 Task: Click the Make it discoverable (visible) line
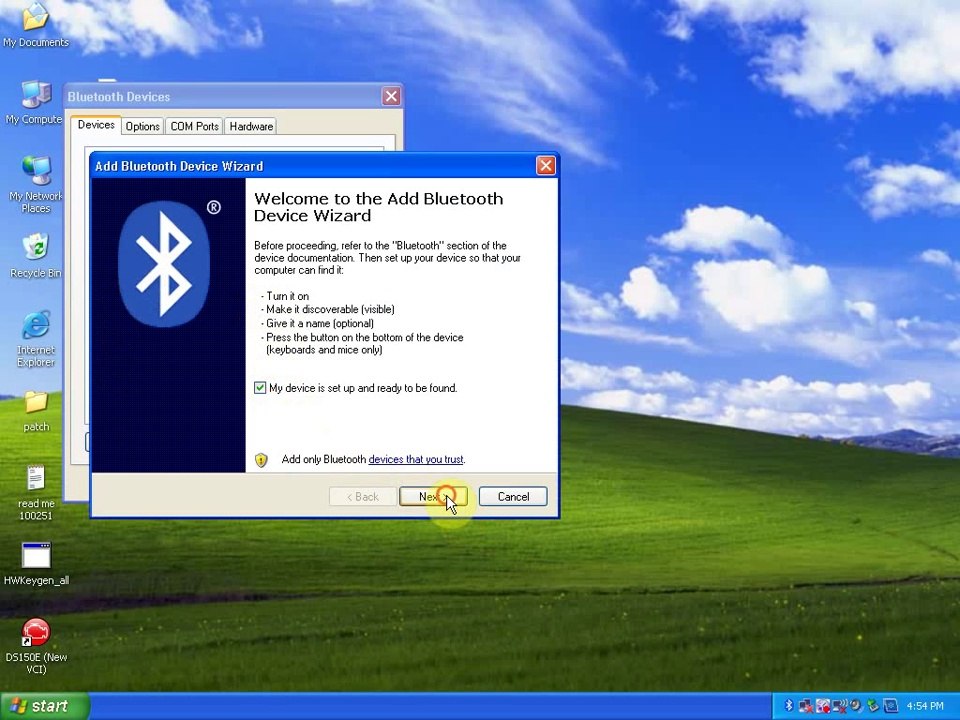pyautogui.click(x=328, y=309)
